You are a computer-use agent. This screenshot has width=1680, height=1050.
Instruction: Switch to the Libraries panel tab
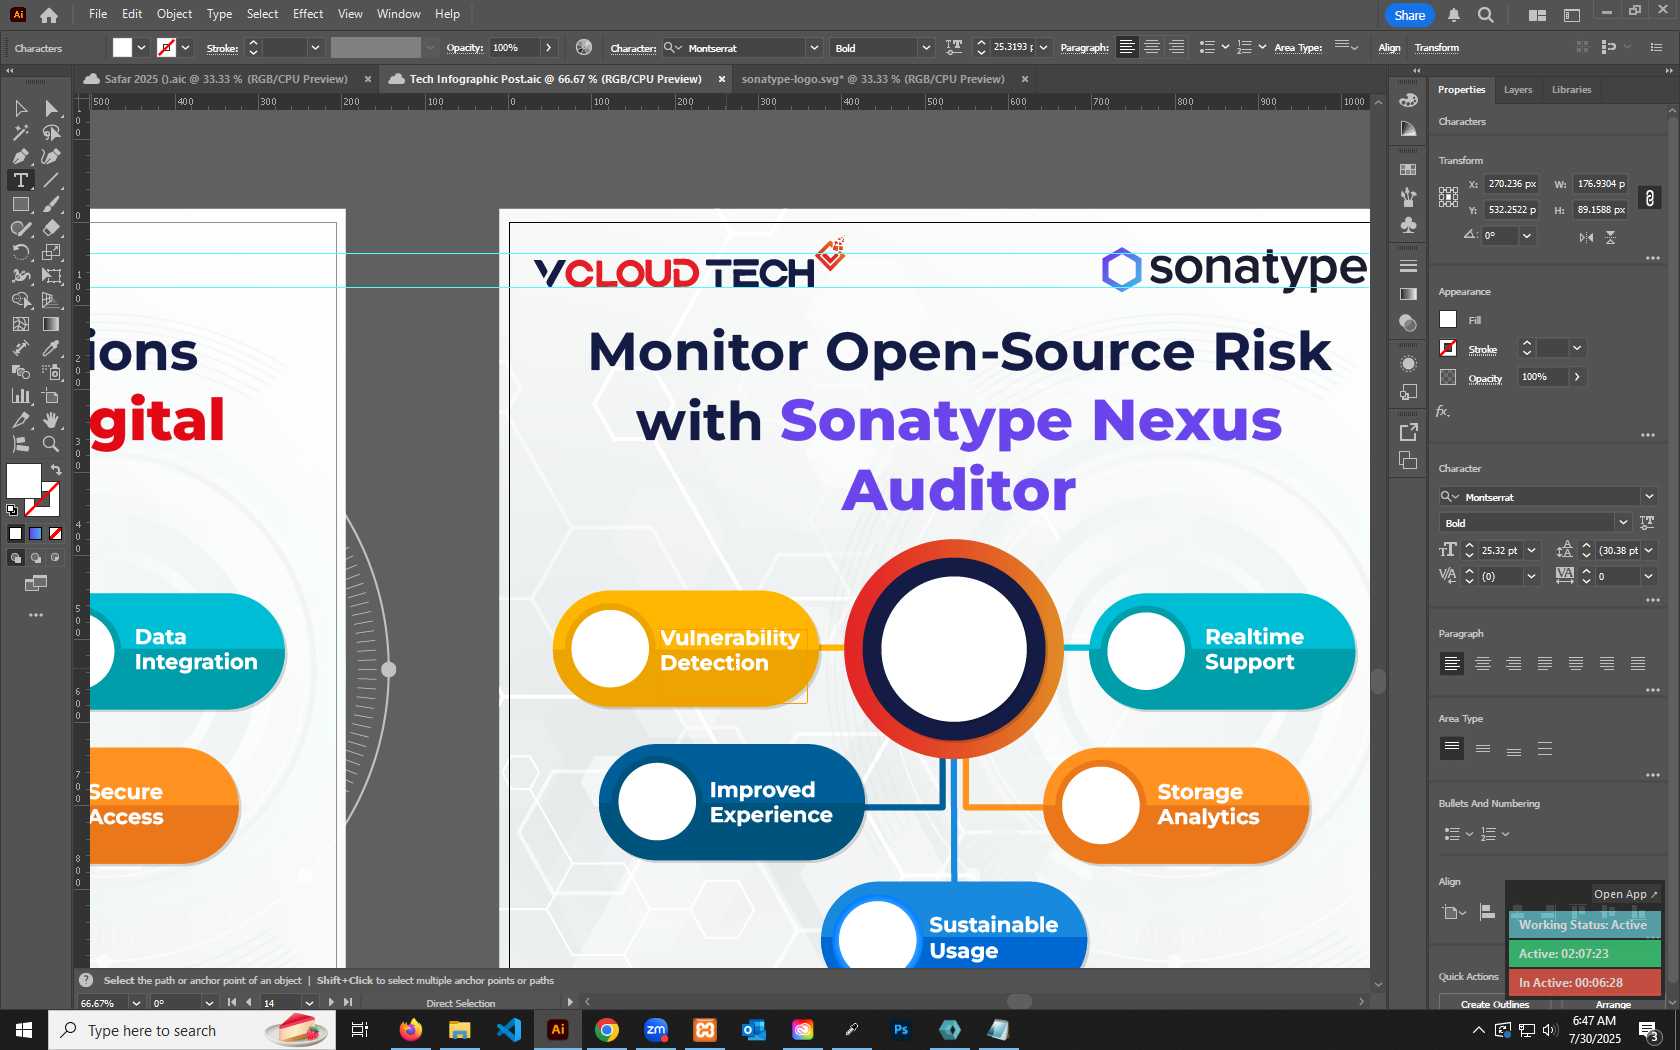(x=1571, y=90)
